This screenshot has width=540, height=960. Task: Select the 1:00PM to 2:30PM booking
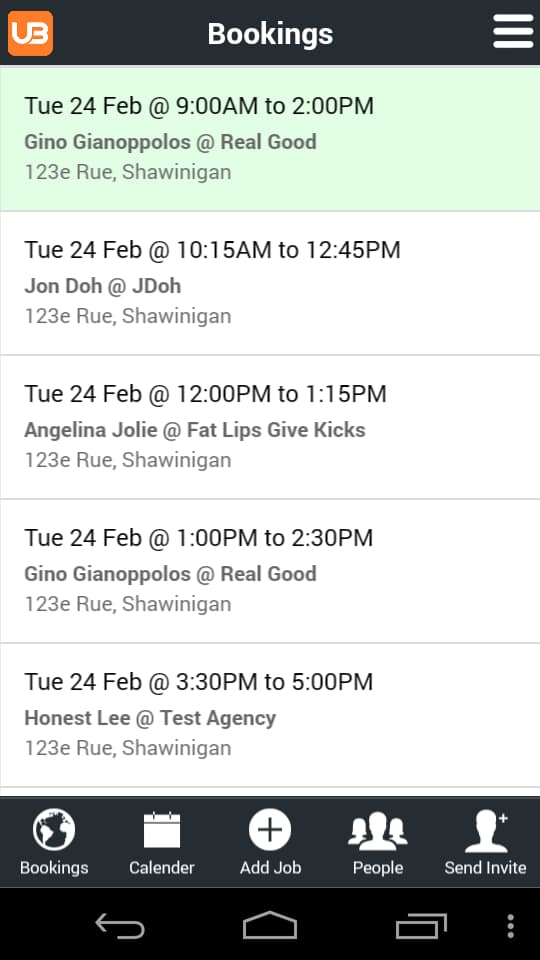pos(270,571)
